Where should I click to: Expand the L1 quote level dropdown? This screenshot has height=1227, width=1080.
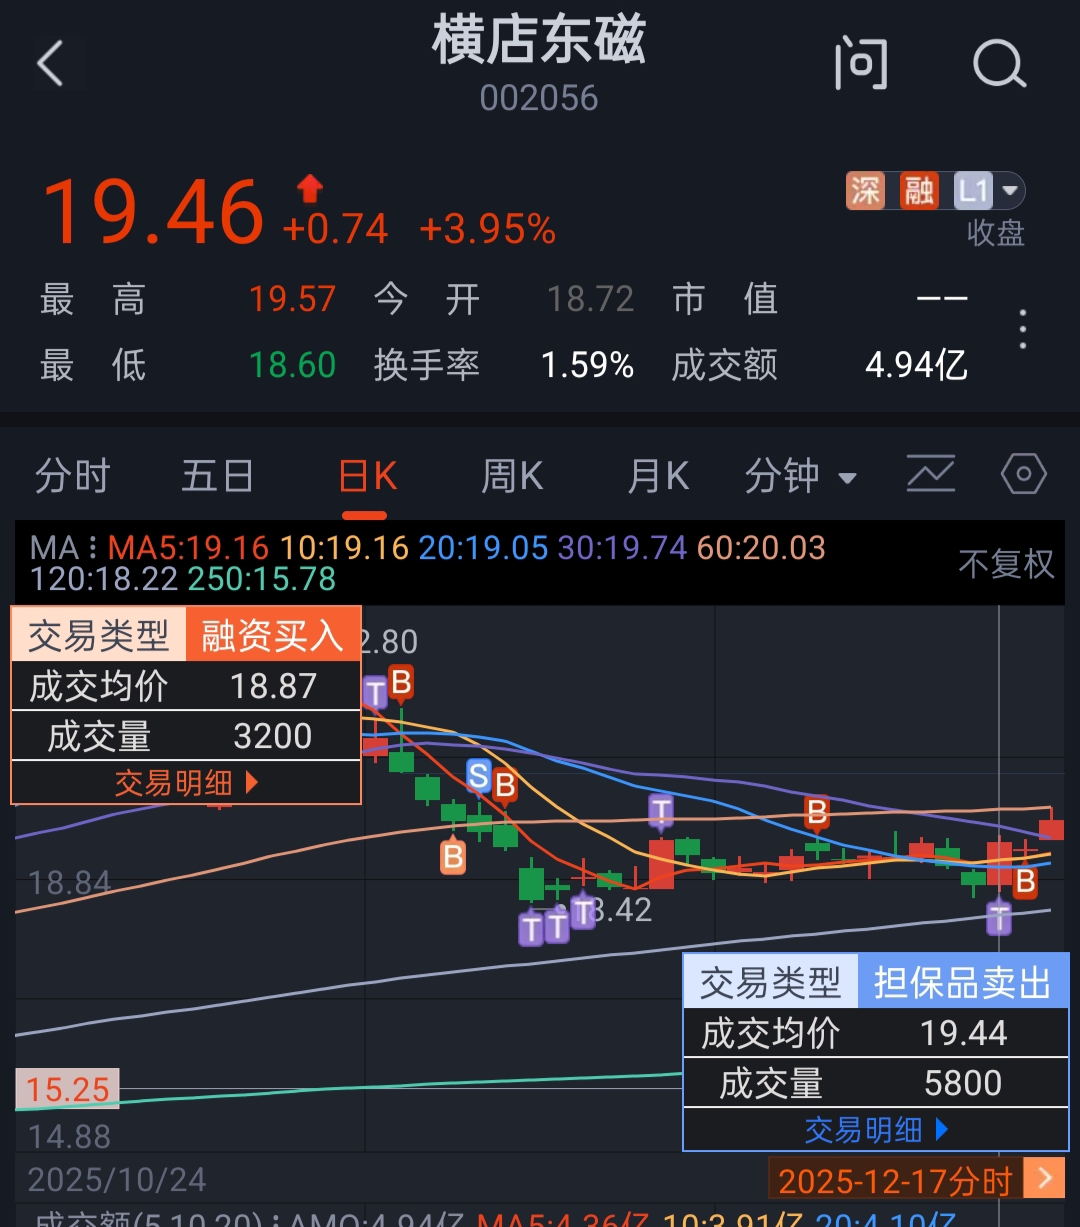coord(988,190)
